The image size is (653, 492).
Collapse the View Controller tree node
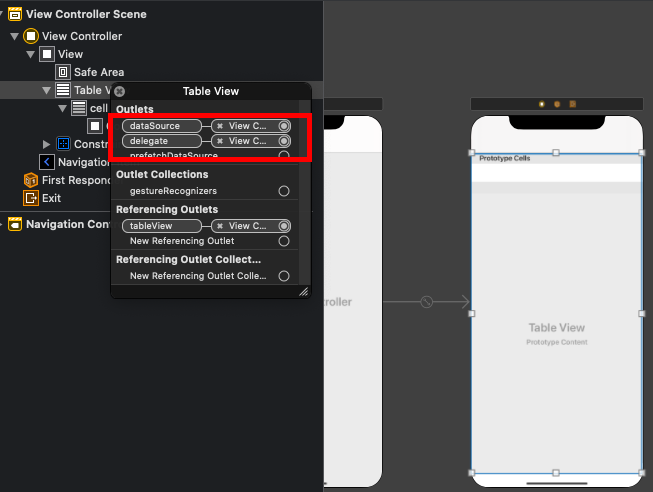(15, 36)
